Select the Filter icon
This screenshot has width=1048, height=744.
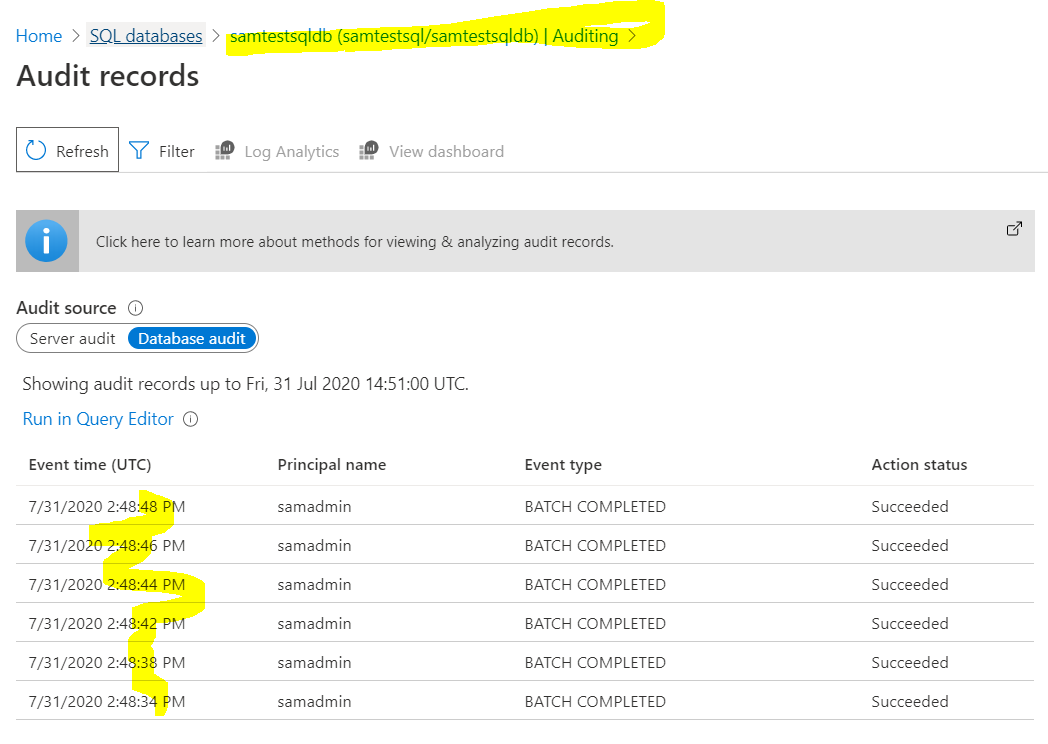(x=140, y=150)
